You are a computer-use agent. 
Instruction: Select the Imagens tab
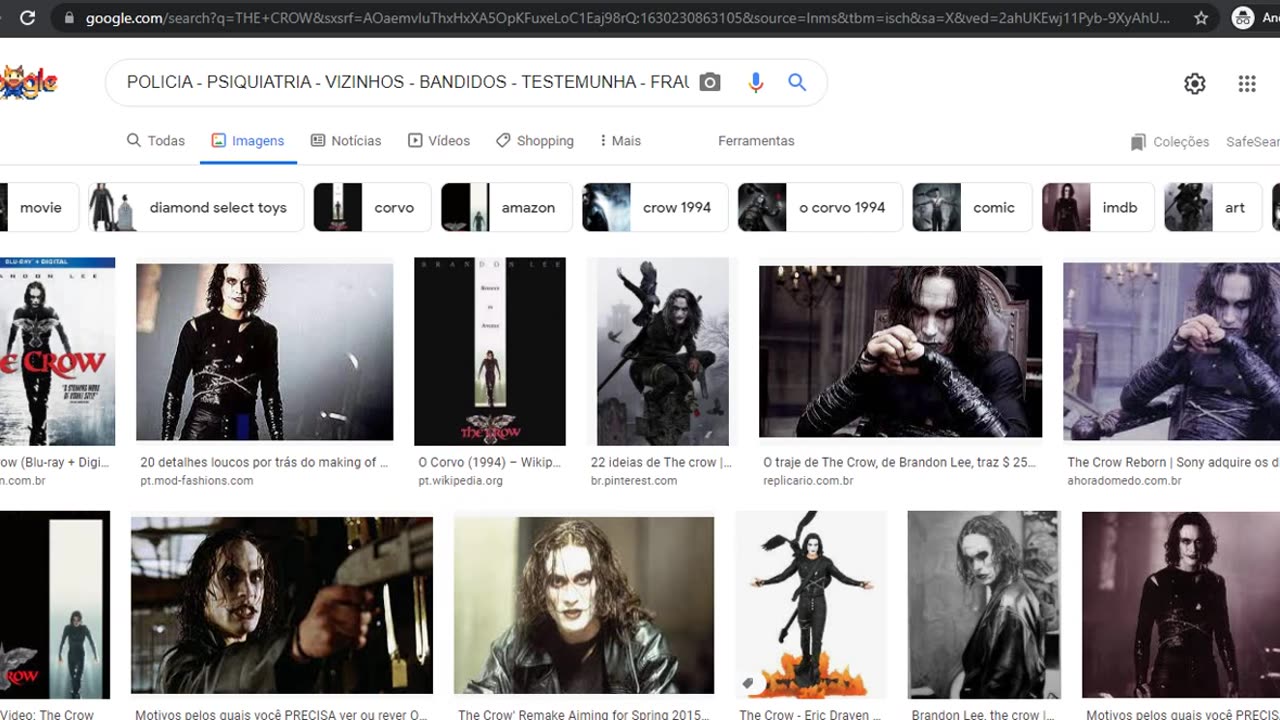(x=248, y=141)
